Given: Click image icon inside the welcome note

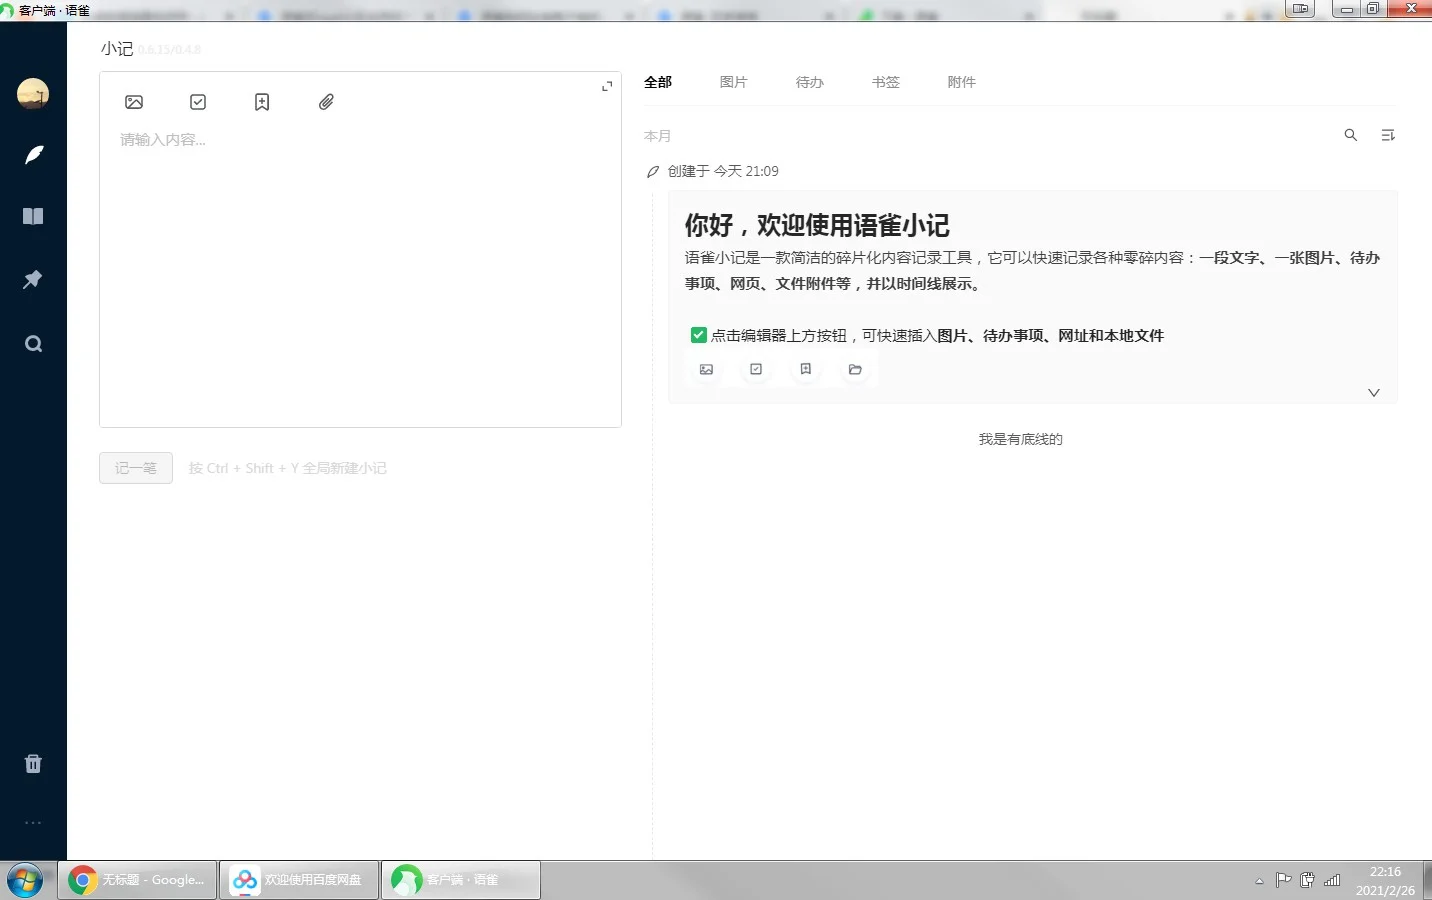Looking at the screenshot, I should click(x=706, y=369).
